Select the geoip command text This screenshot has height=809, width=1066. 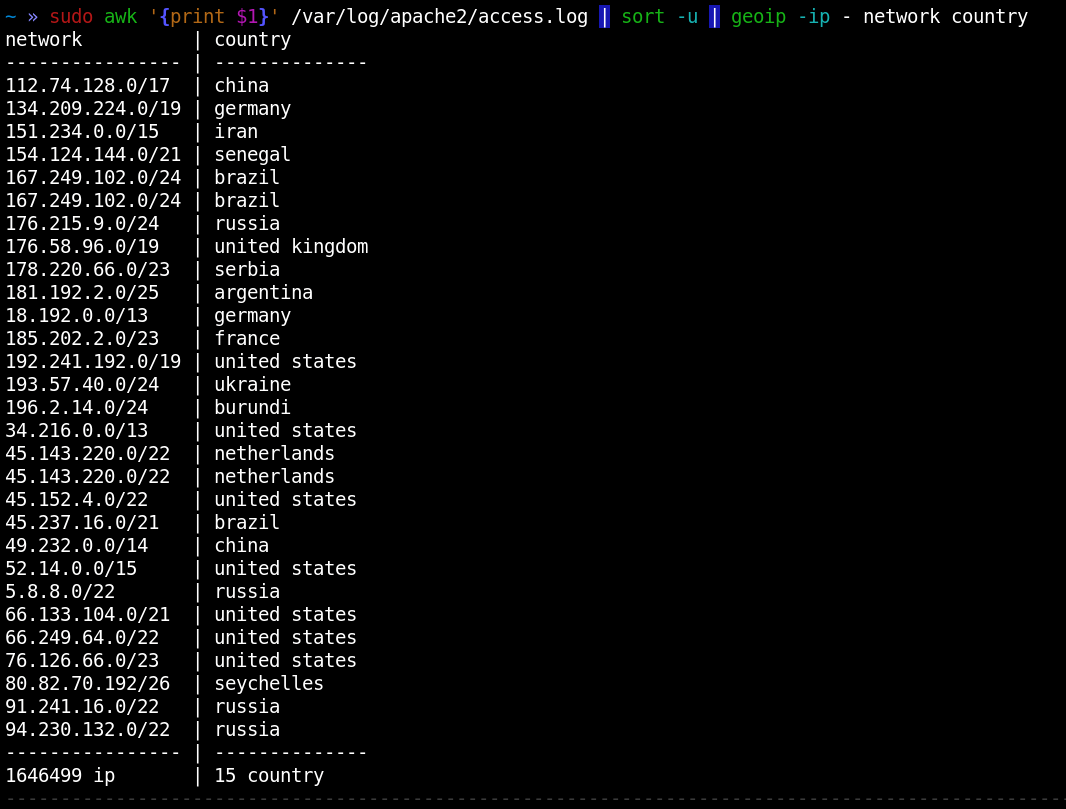(759, 16)
